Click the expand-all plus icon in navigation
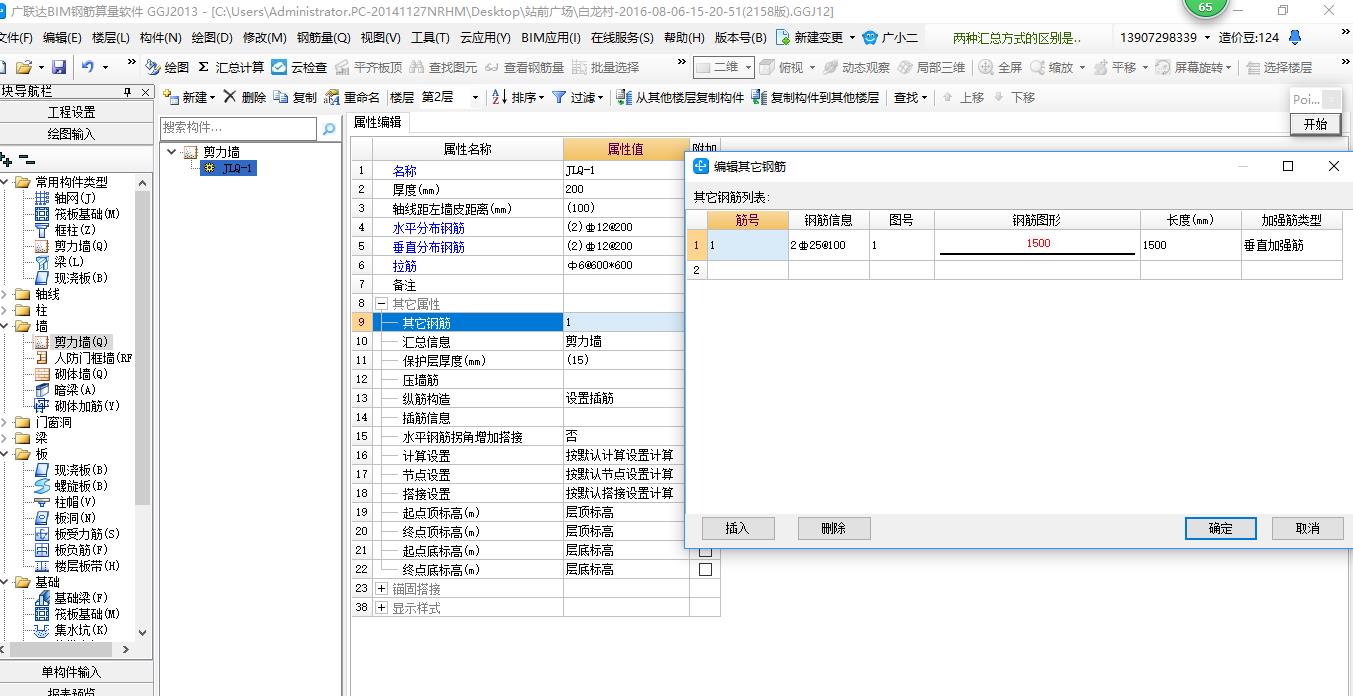The height and width of the screenshot is (696, 1353). pos(6,160)
